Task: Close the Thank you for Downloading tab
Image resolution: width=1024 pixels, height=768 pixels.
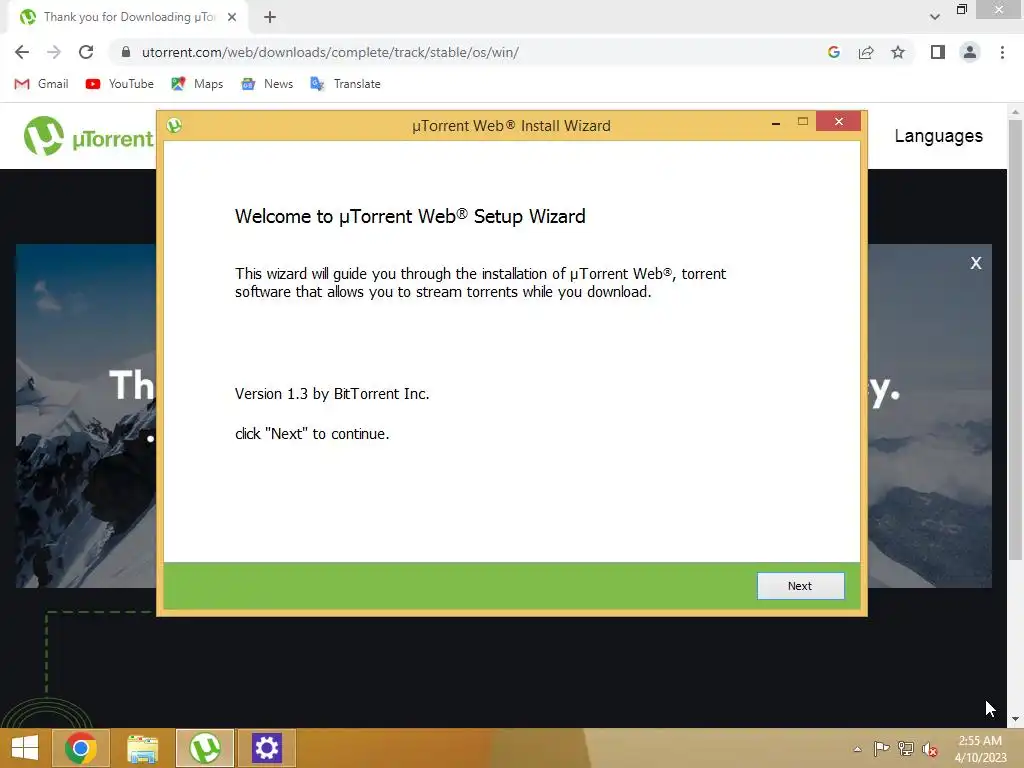Action: (x=232, y=17)
